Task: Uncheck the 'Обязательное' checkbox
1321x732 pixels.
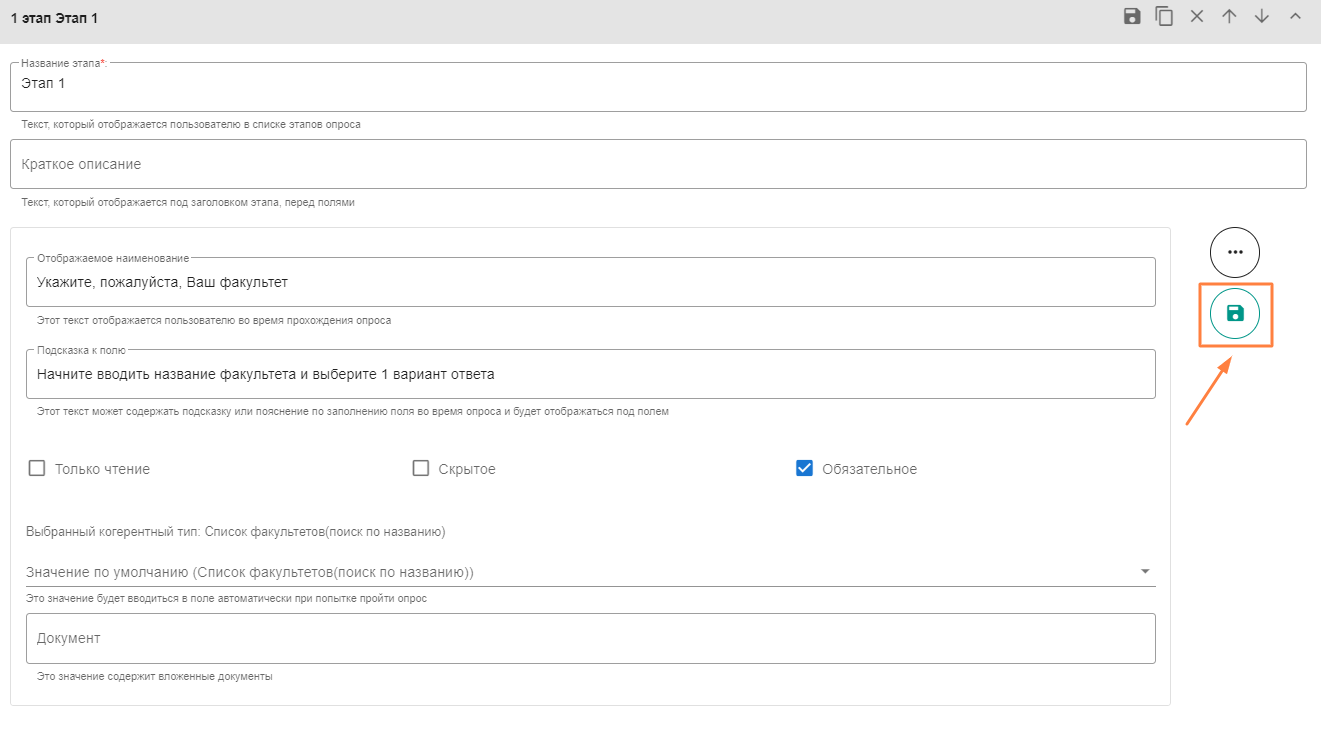Action: 804,468
